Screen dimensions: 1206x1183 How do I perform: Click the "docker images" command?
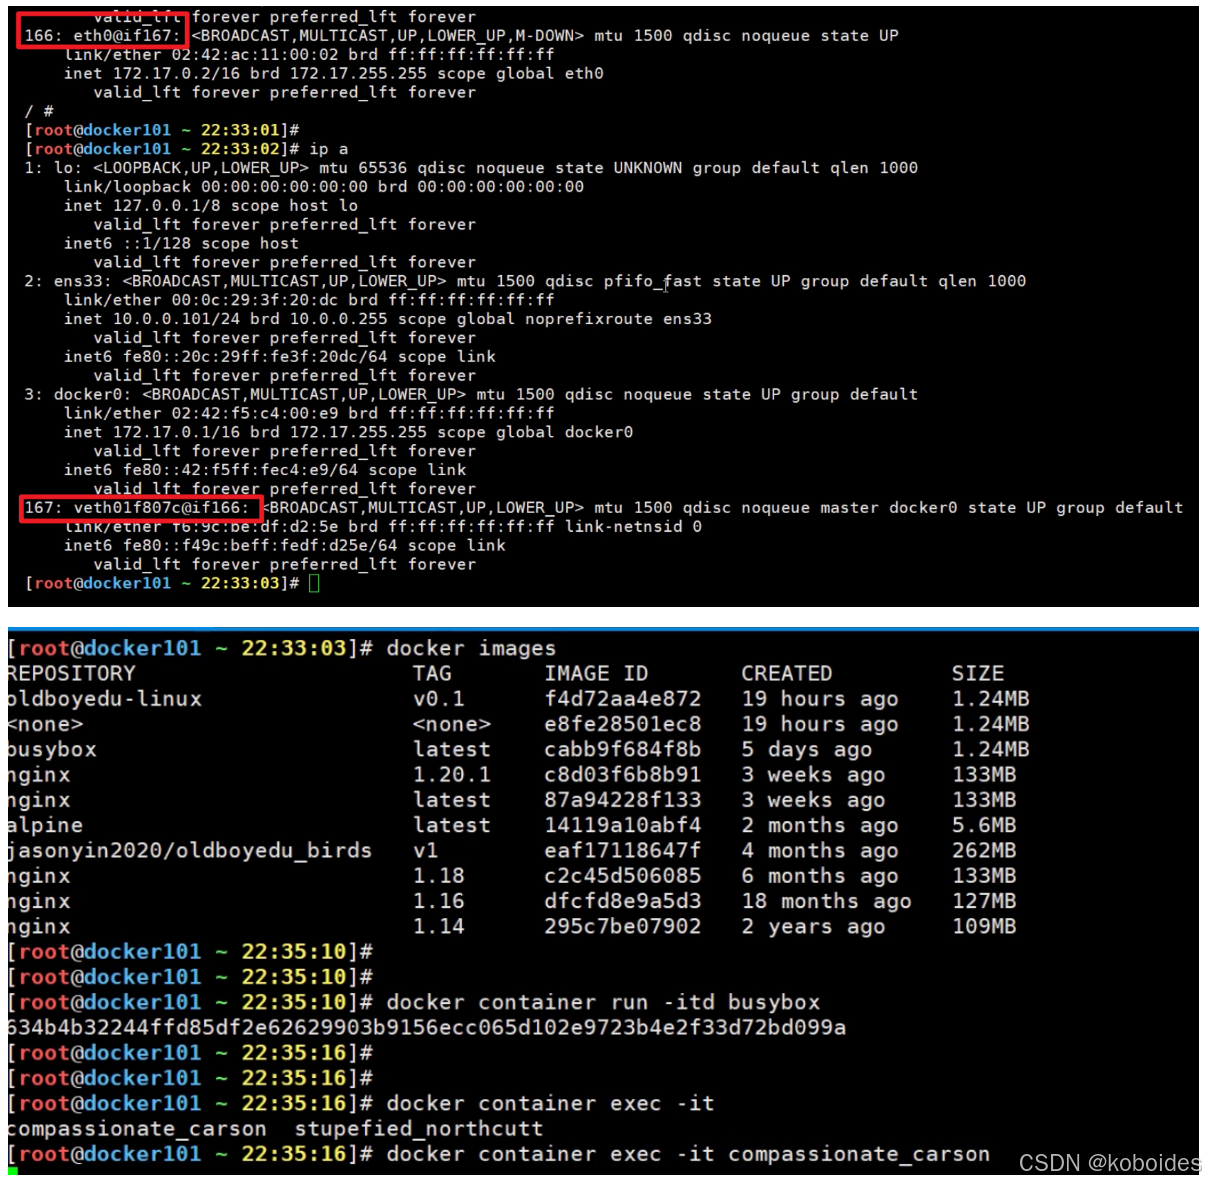tap(471, 649)
